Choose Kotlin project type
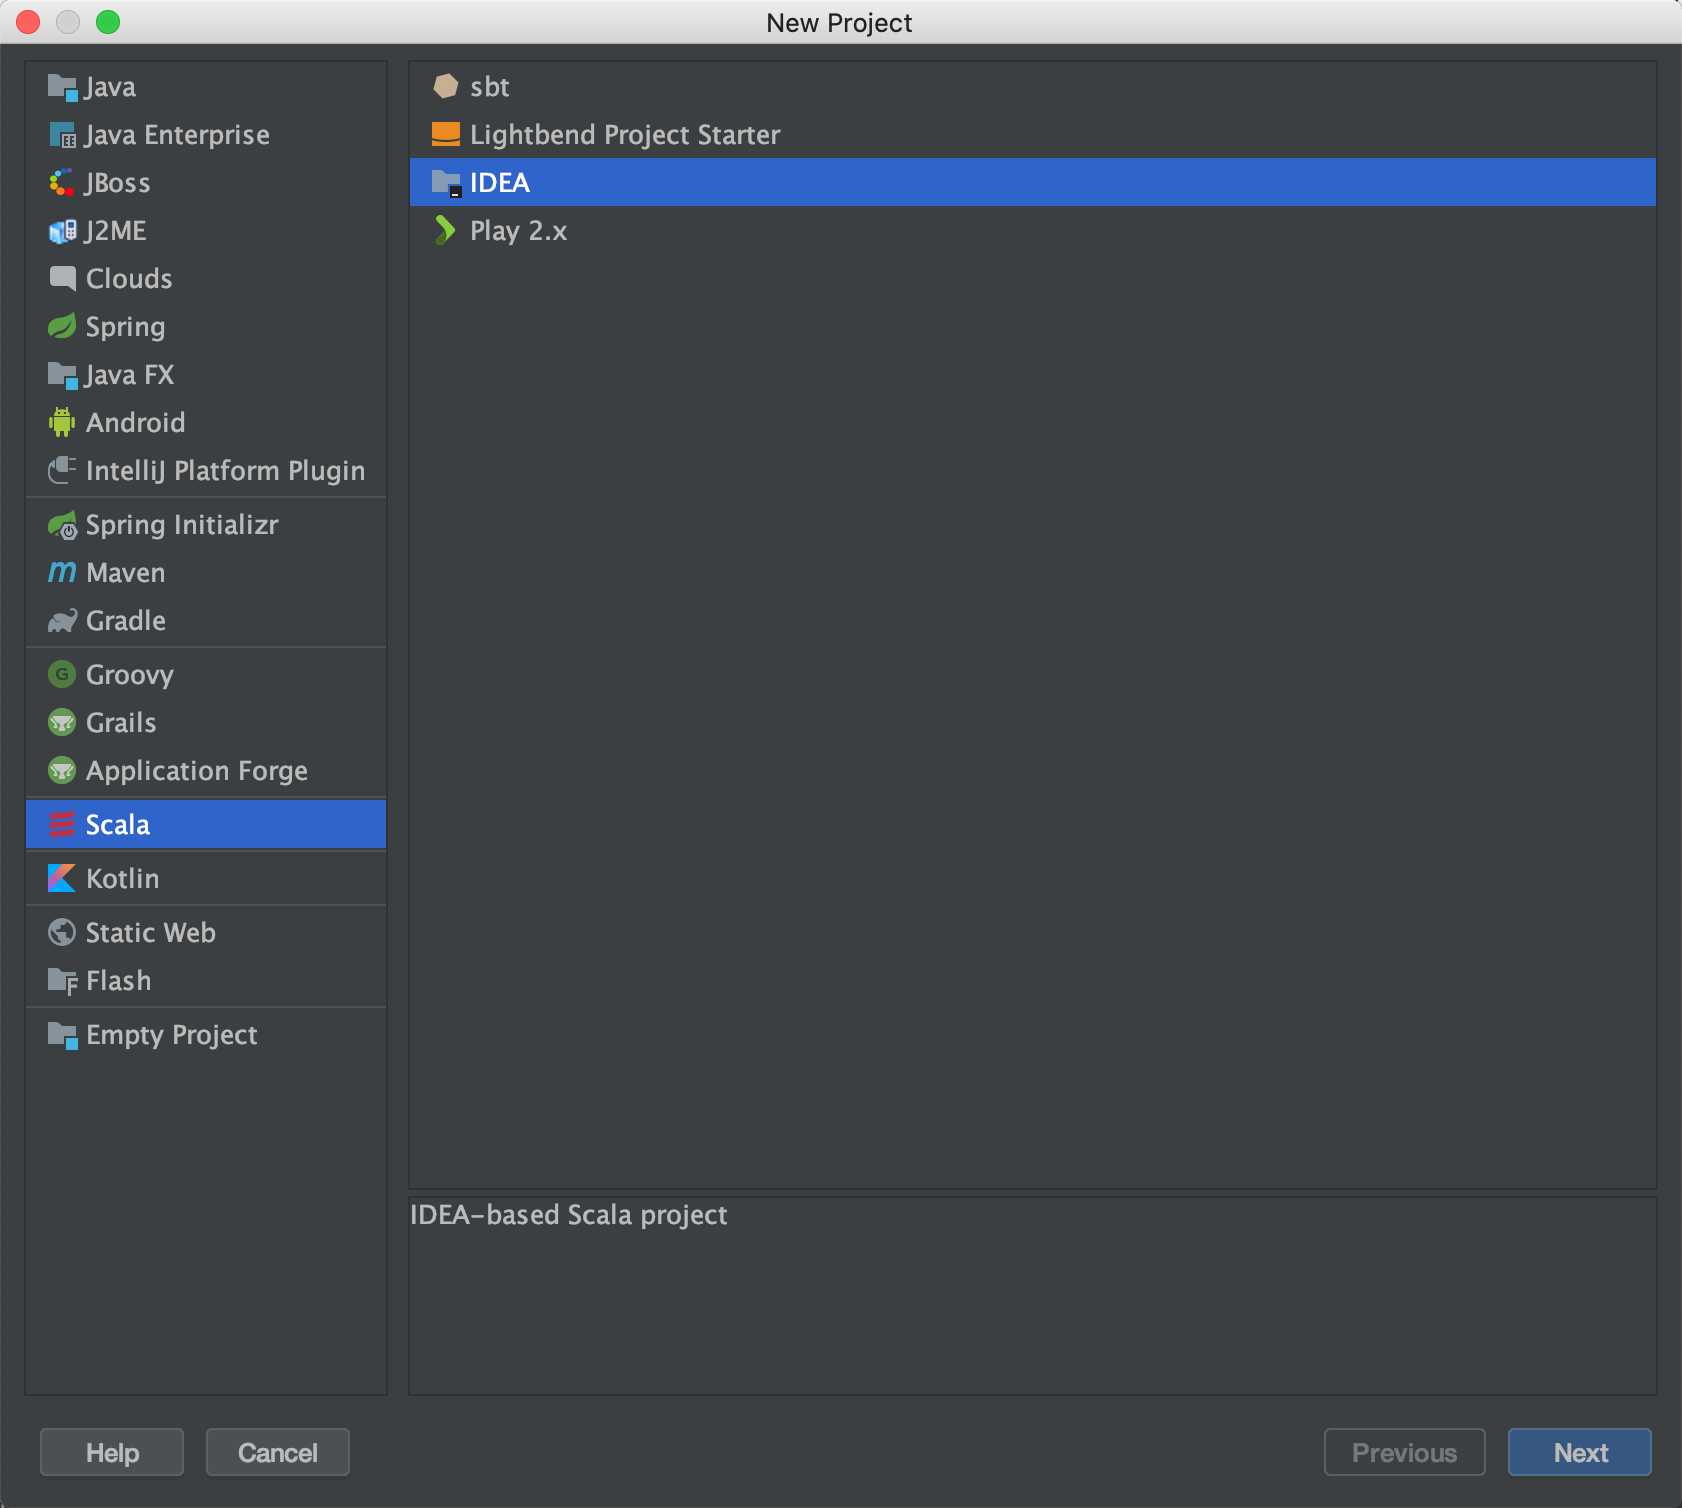The height and width of the screenshot is (1508, 1682). click(206, 879)
